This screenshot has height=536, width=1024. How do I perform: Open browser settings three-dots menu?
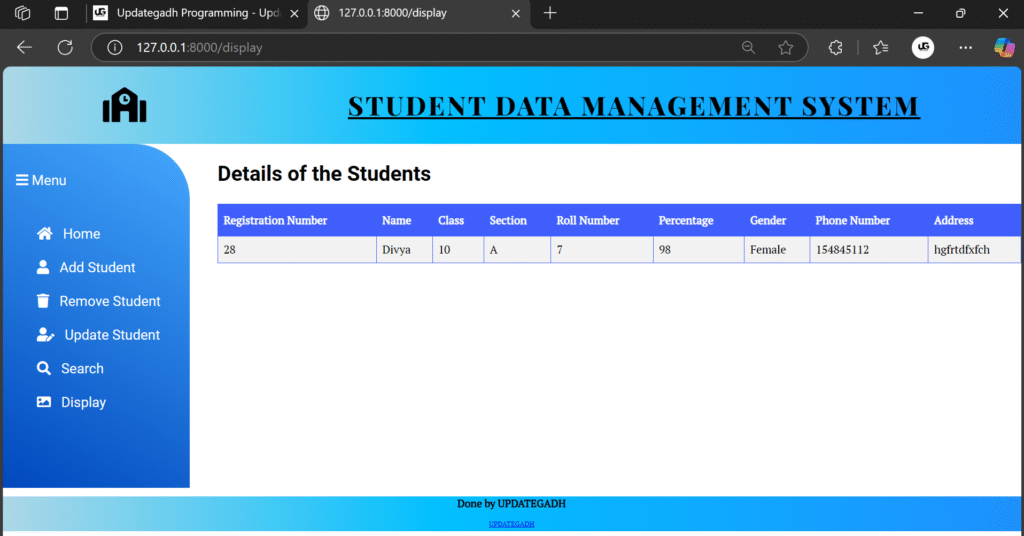[965, 48]
